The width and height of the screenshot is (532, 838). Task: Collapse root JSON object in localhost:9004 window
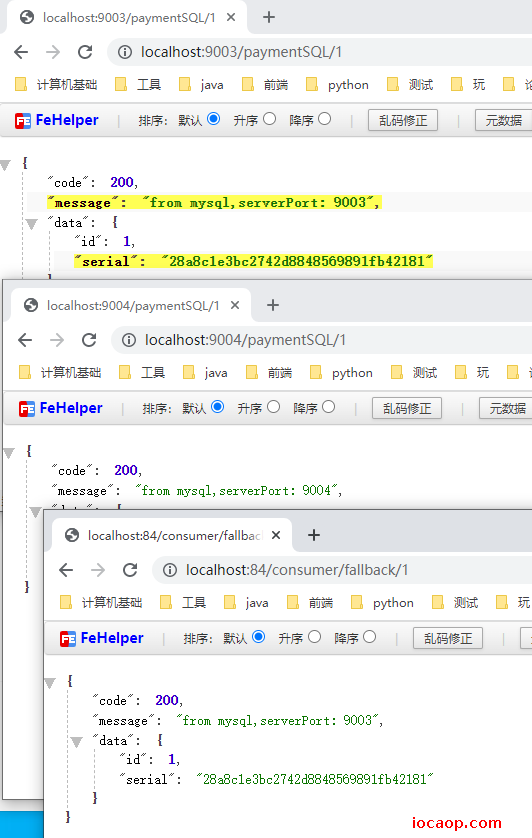click(x=9, y=453)
